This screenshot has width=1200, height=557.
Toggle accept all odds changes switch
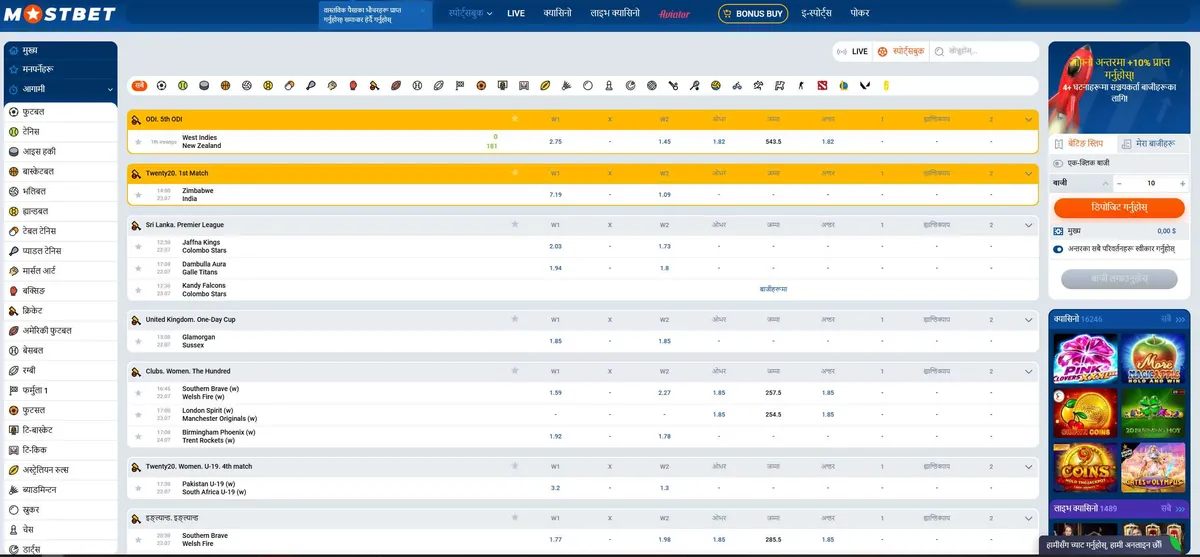point(1059,249)
